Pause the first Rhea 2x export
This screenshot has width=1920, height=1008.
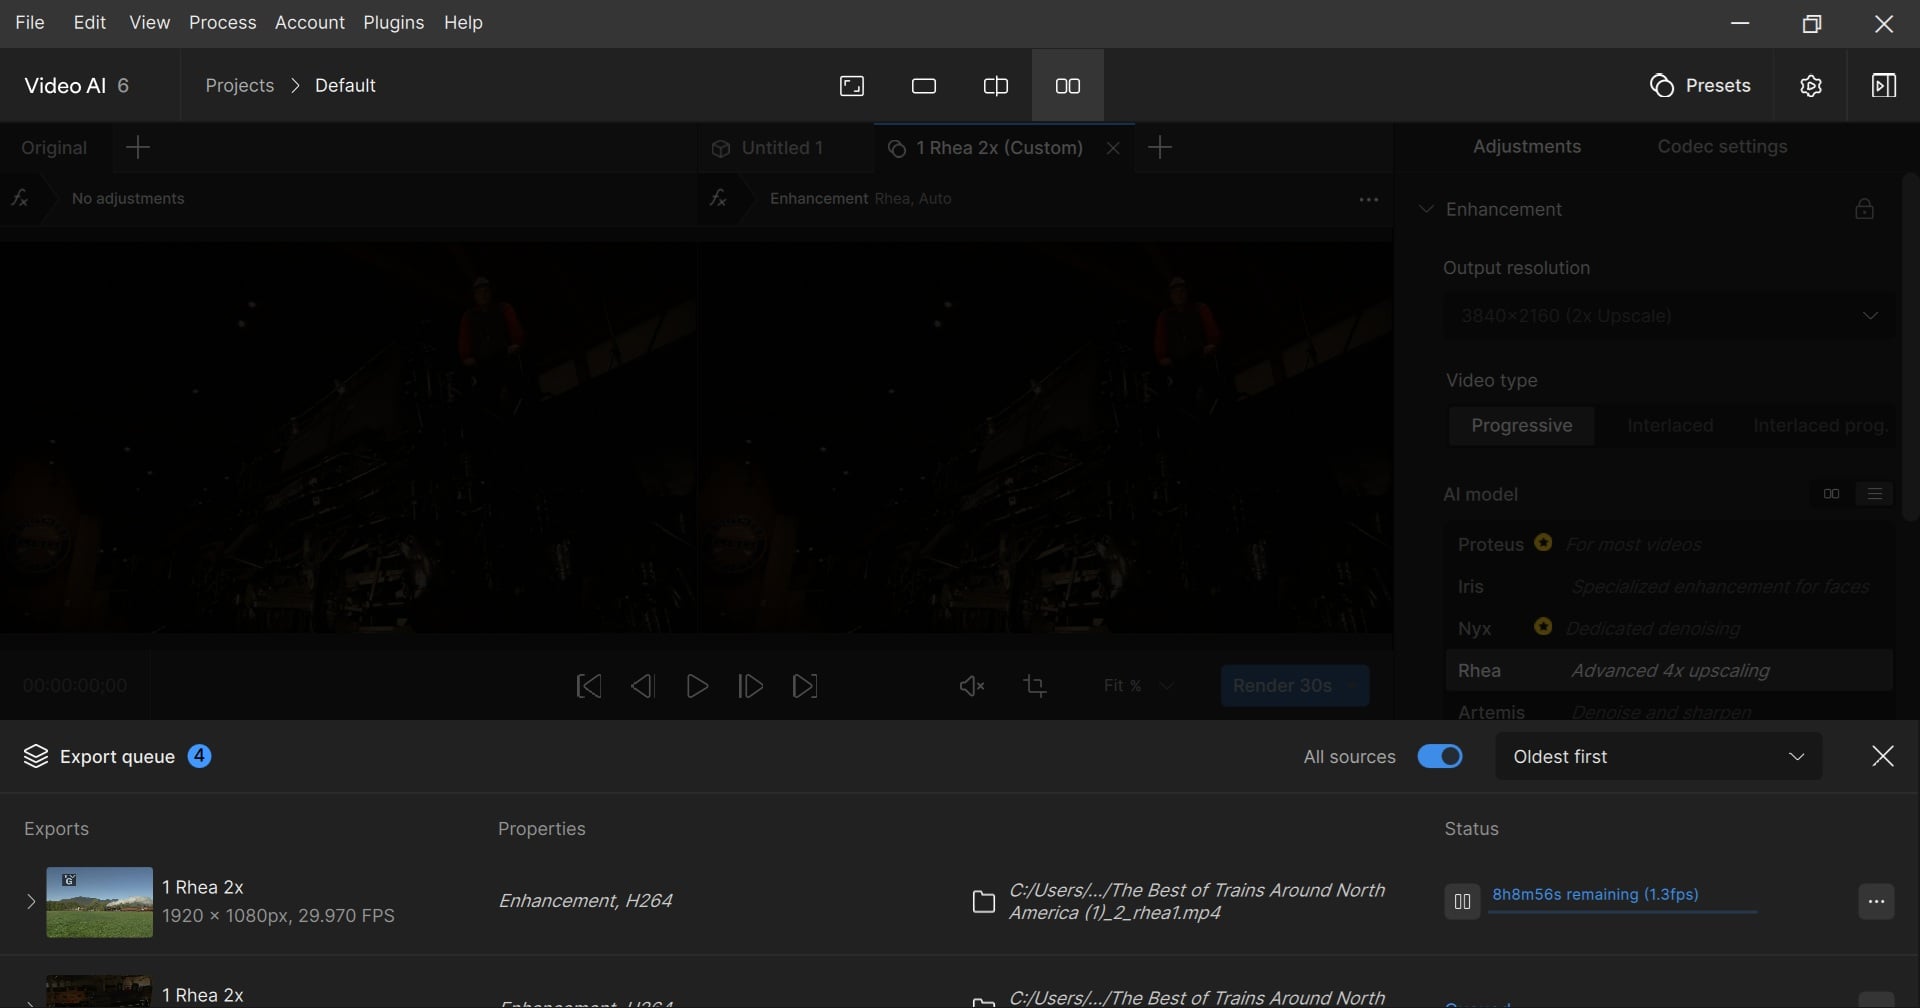pyautogui.click(x=1461, y=902)
